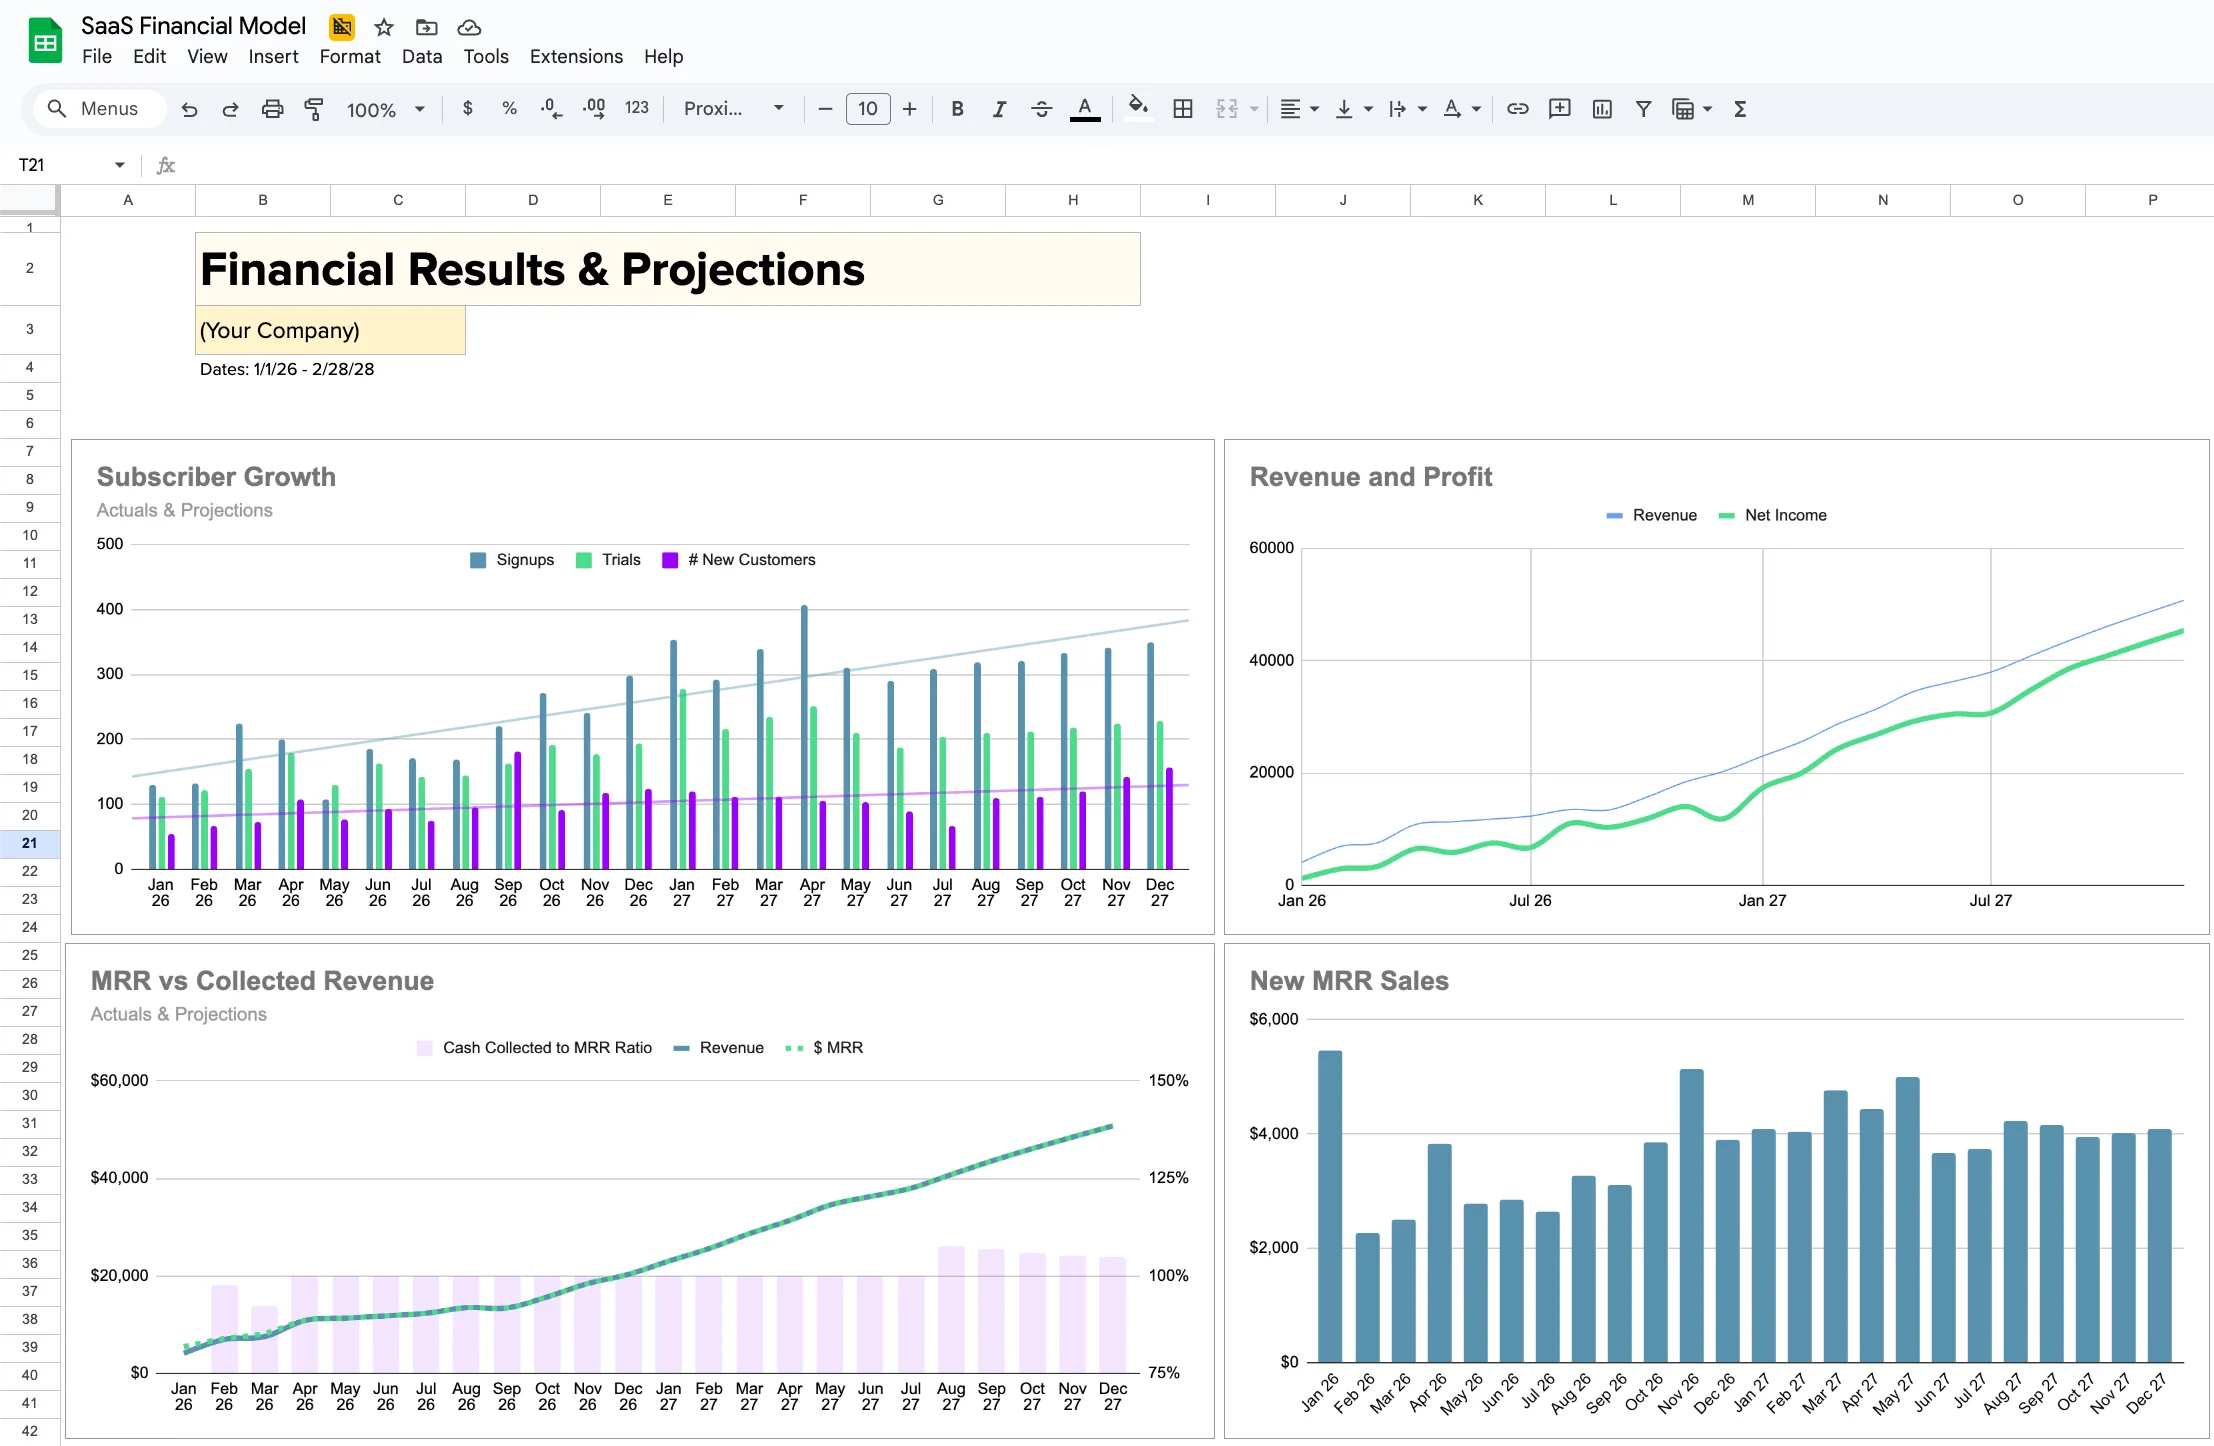The image size is (2214, 1446).
Task: Decrease decimal places
Action: tap(550, 108)
